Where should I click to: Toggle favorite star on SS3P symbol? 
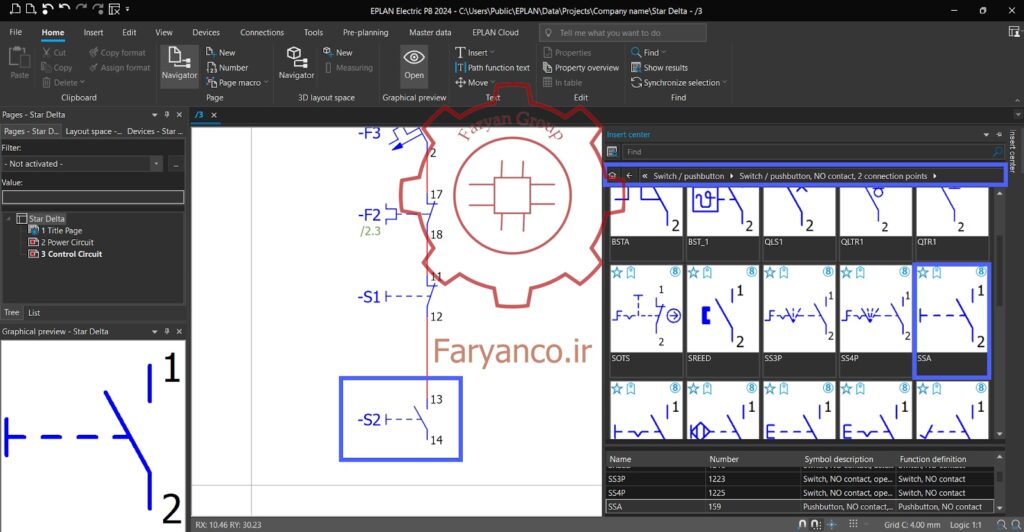pos(770,272)
